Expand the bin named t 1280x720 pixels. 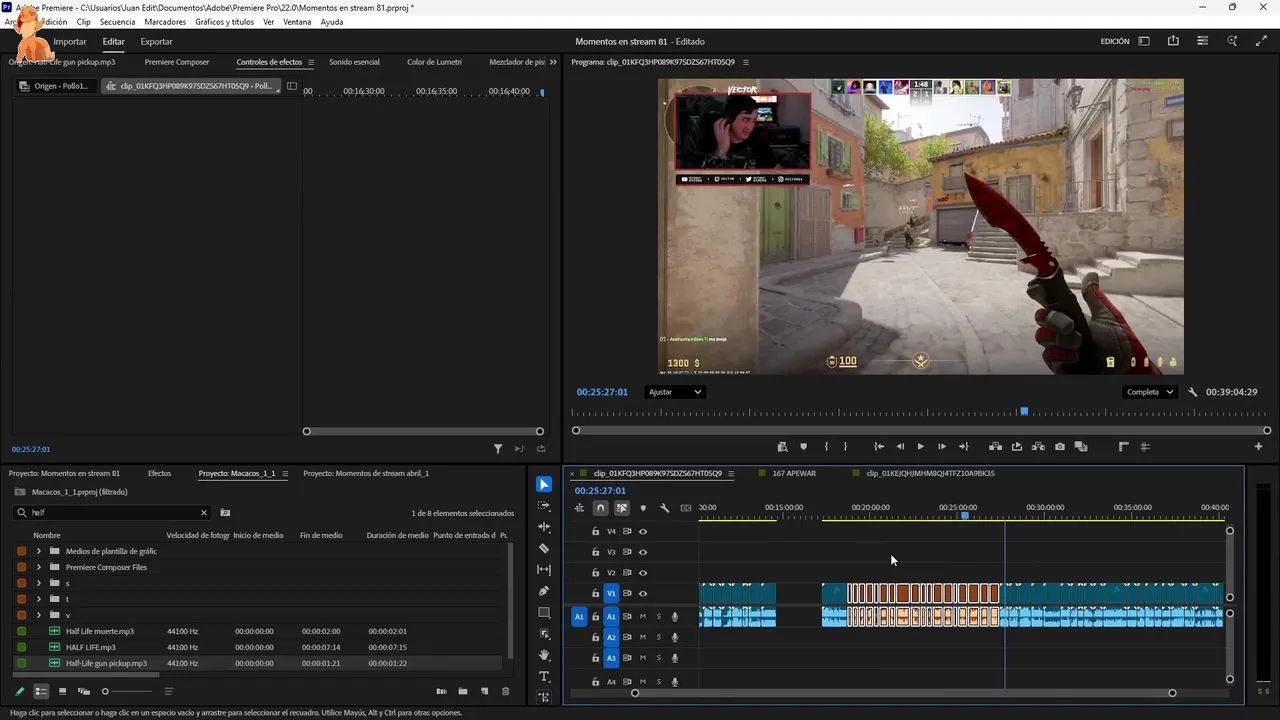(39, 599)
